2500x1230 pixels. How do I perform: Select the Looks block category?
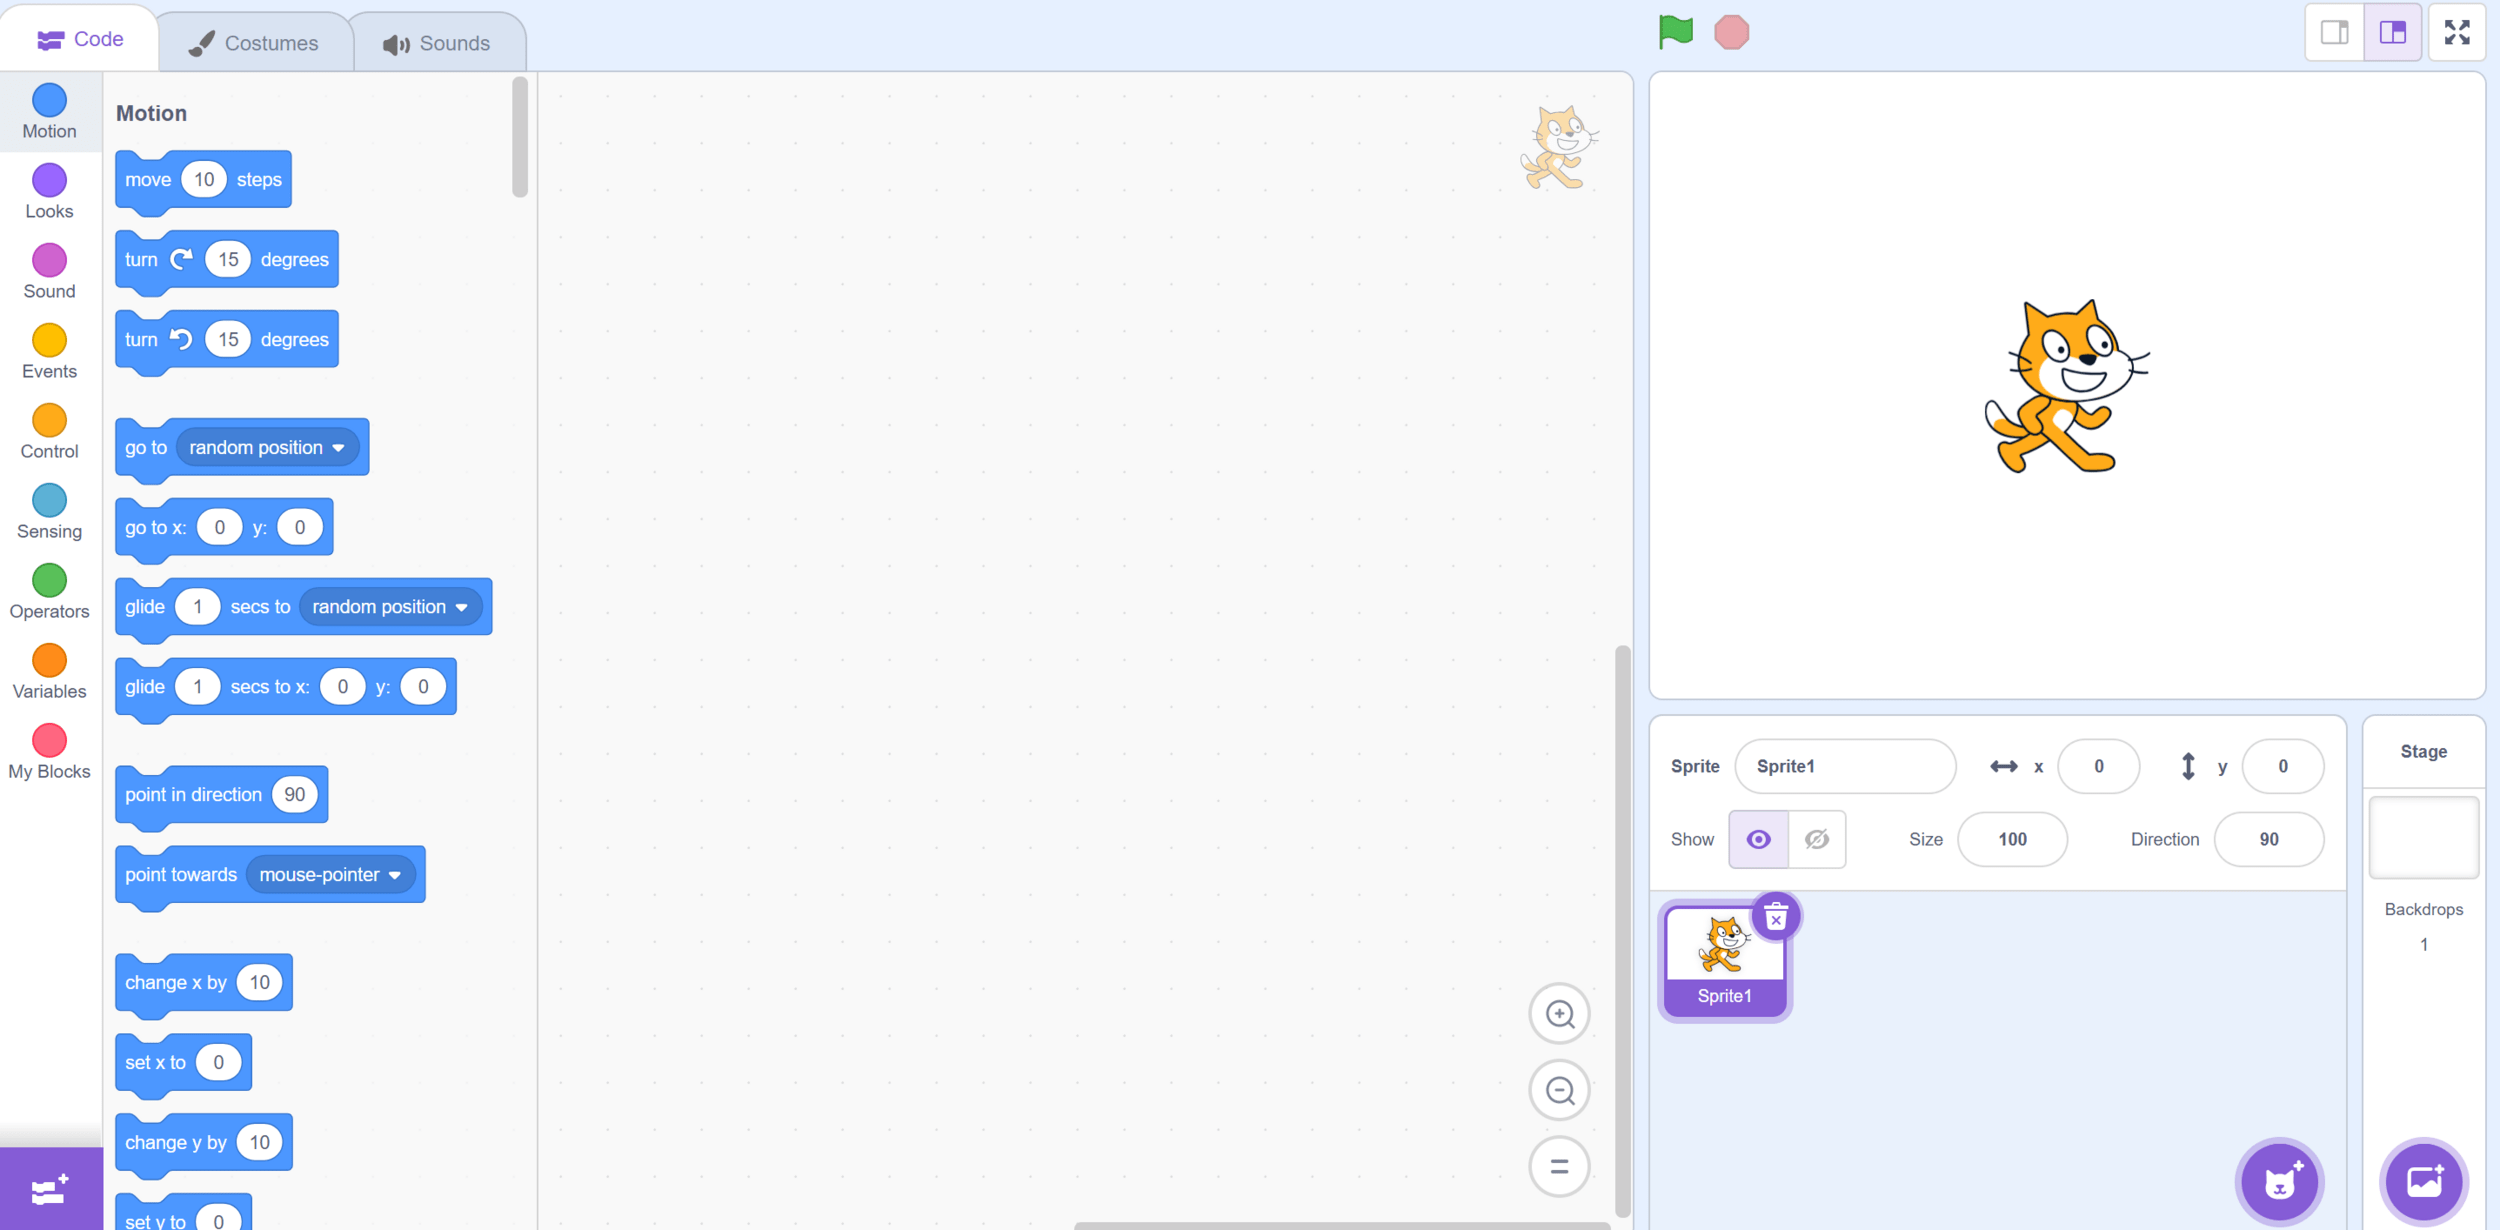(x=49, y=192)
